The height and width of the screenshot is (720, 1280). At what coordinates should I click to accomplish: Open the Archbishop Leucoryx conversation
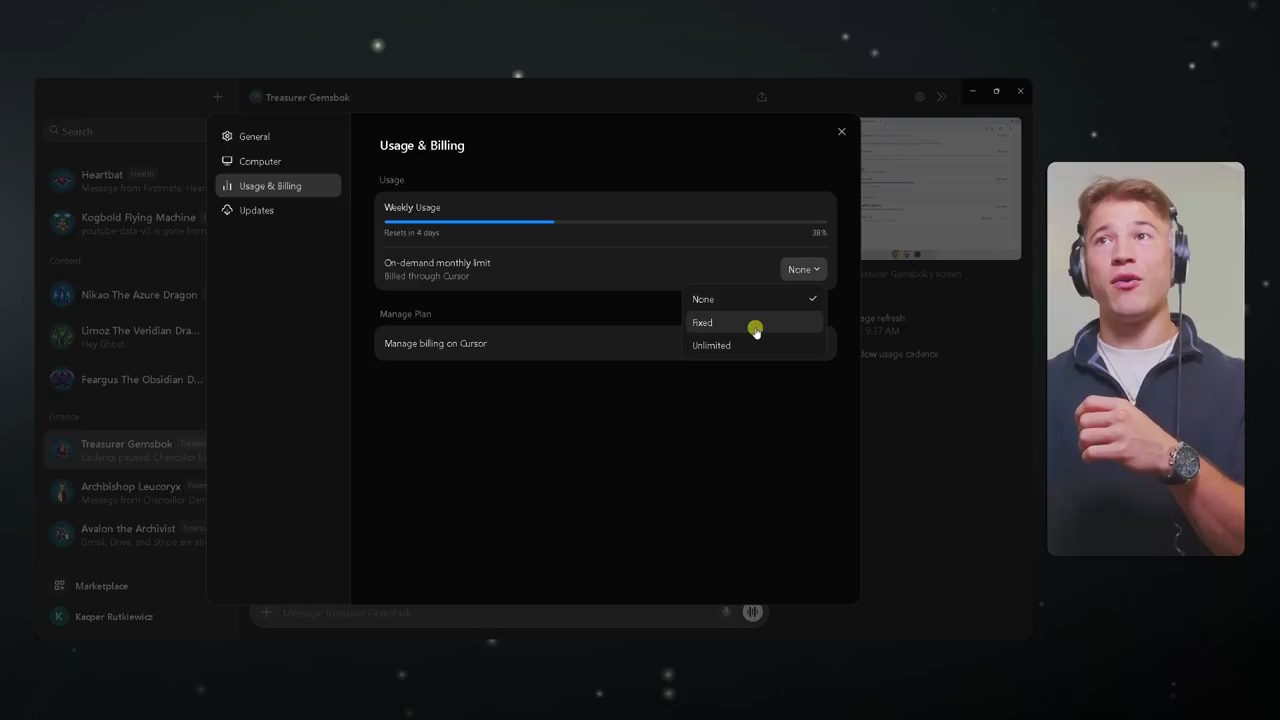click(125, 492)
